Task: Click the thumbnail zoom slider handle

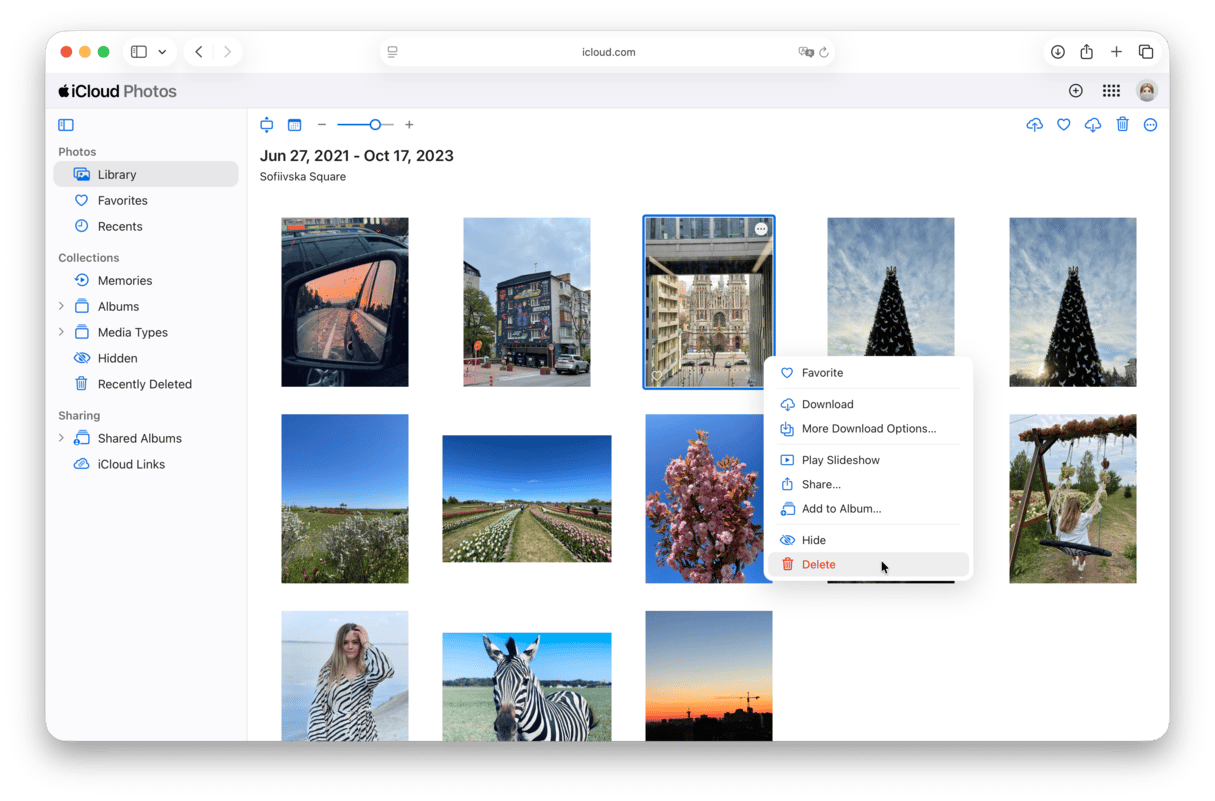Action: pyautogui.click(x=375, y=125)
